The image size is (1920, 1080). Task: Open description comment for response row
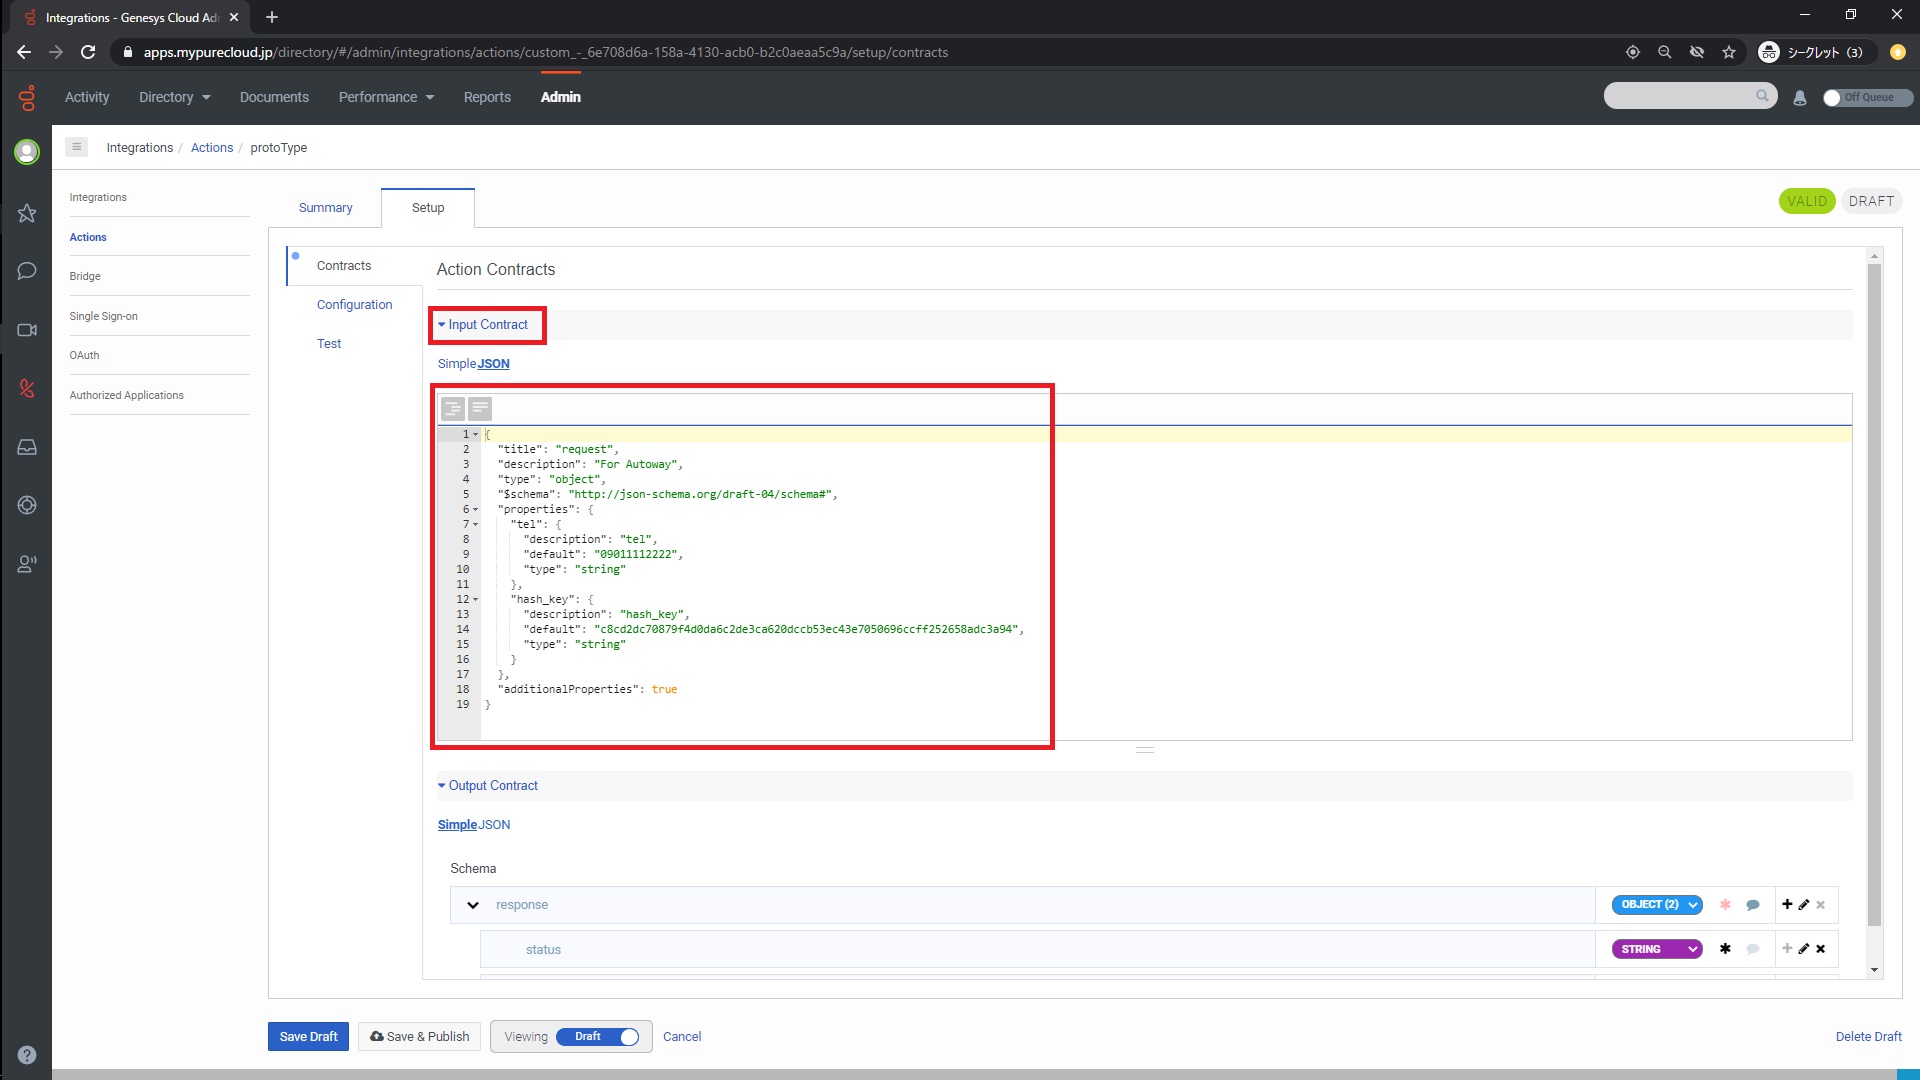[1753, 905]
